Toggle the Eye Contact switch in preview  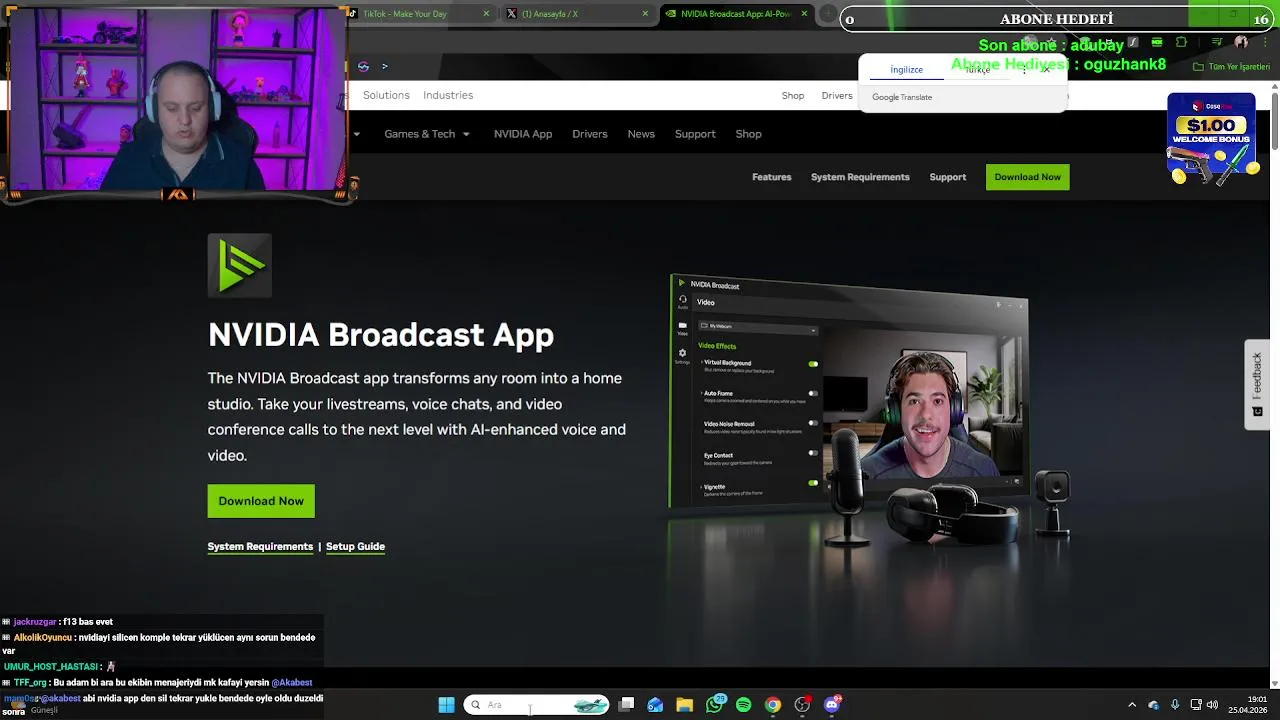813,454
